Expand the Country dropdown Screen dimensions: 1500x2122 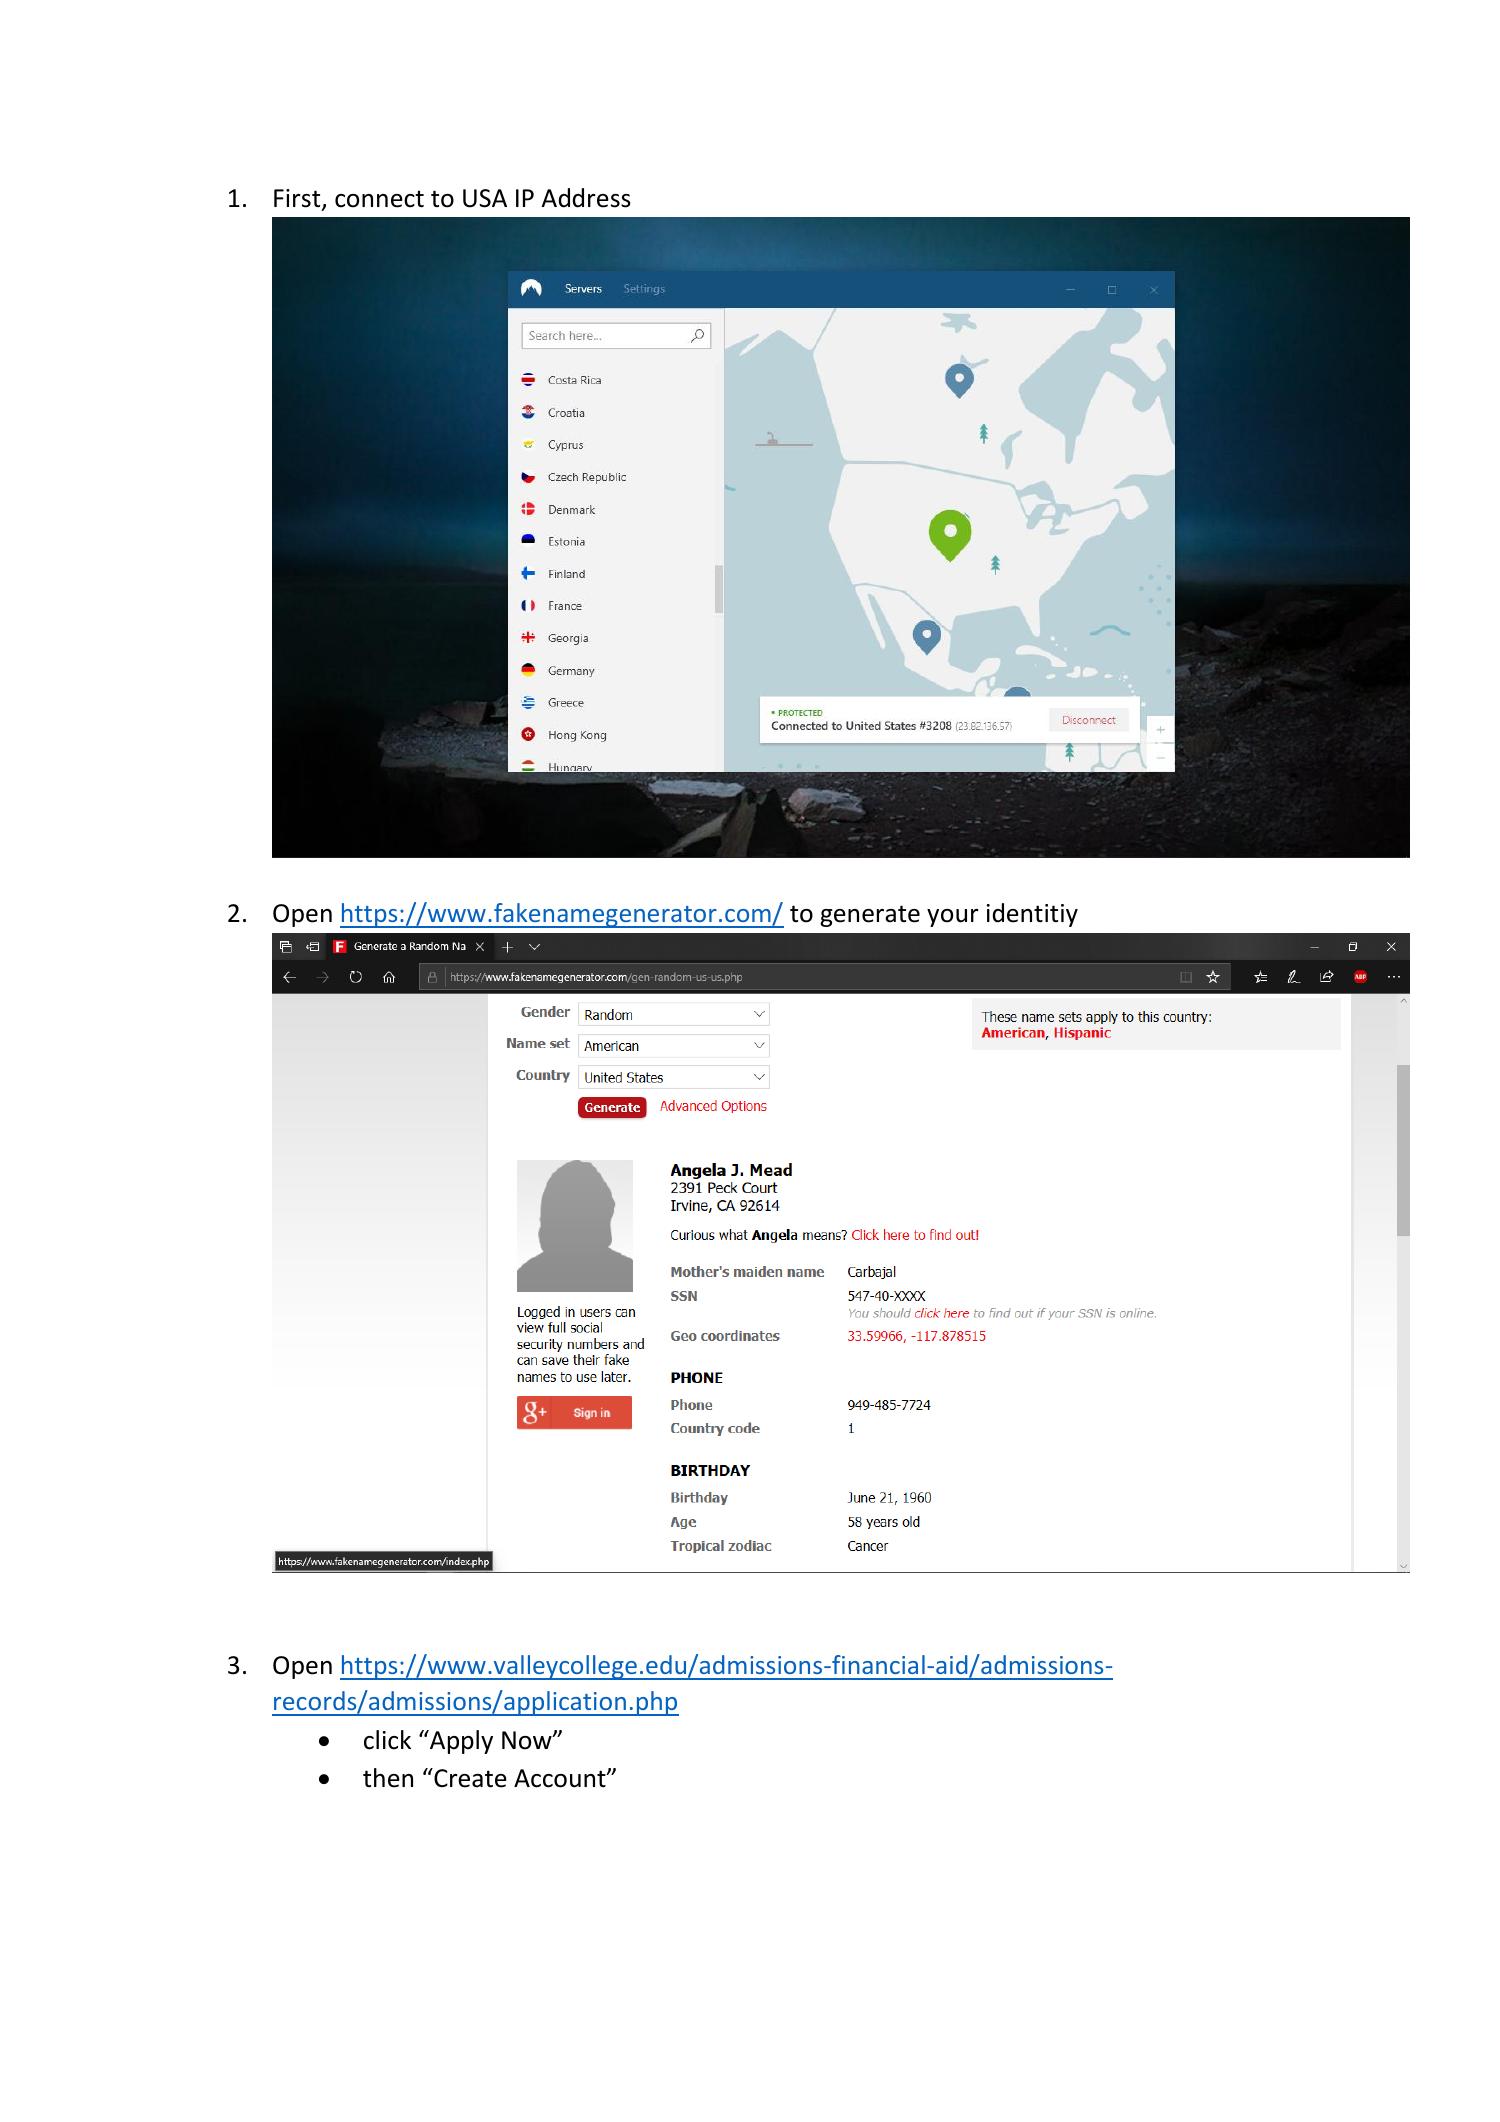point(673,1077)
